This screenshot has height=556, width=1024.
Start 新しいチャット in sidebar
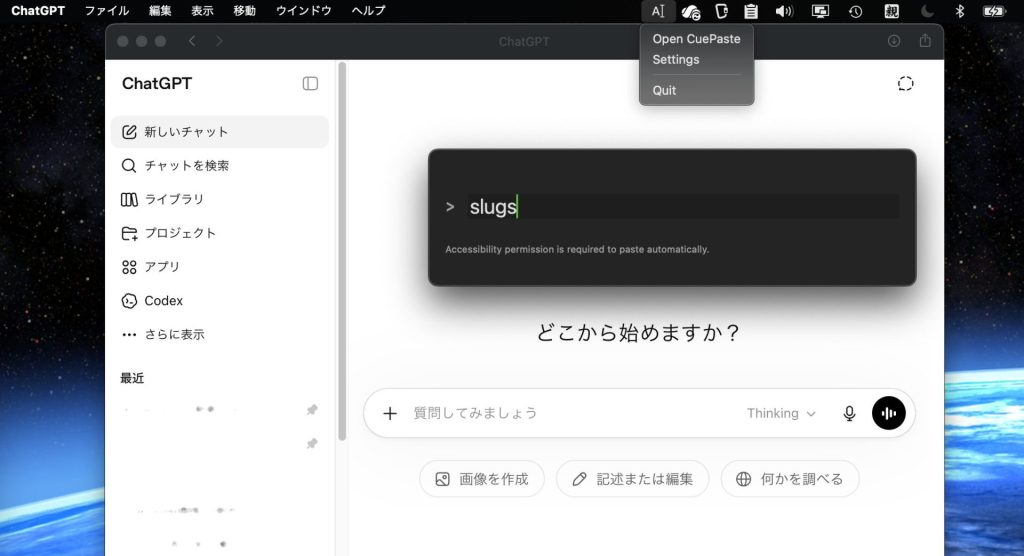tap(220, 132)
